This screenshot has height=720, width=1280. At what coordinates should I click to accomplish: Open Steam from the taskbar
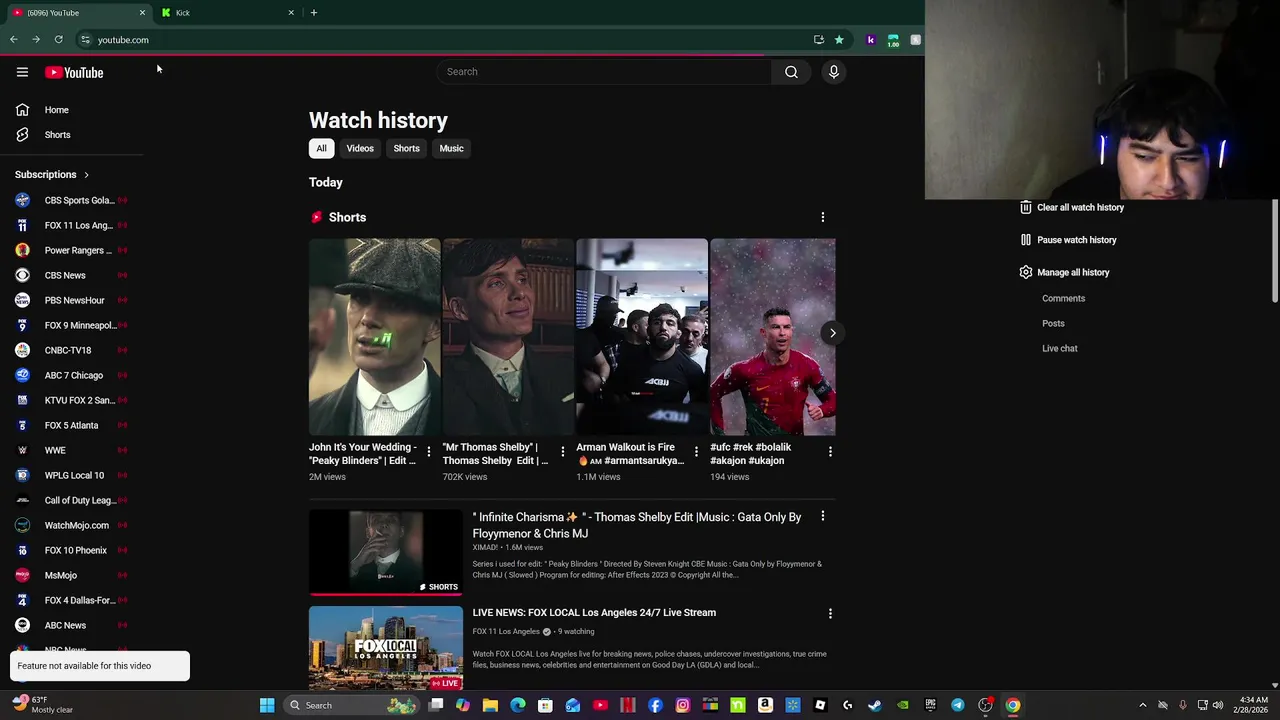tap(875, 705)
